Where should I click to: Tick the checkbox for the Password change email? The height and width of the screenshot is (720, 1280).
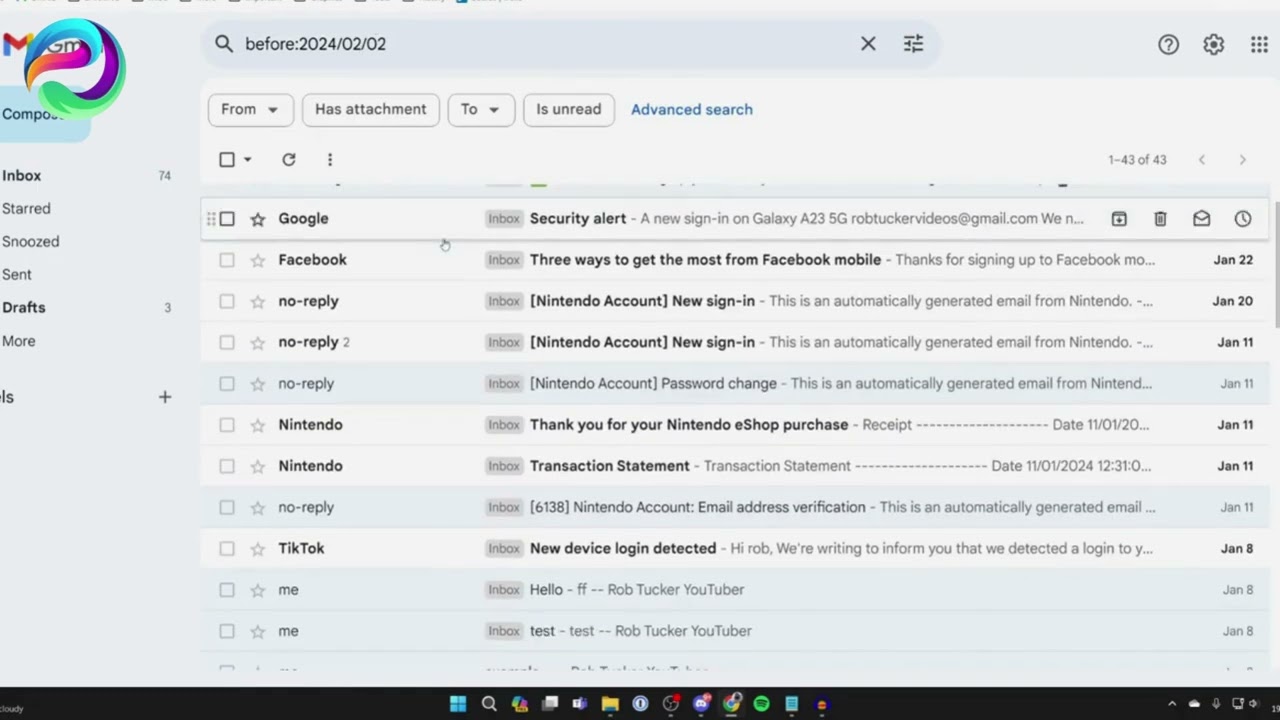click(x=227, y=383)
